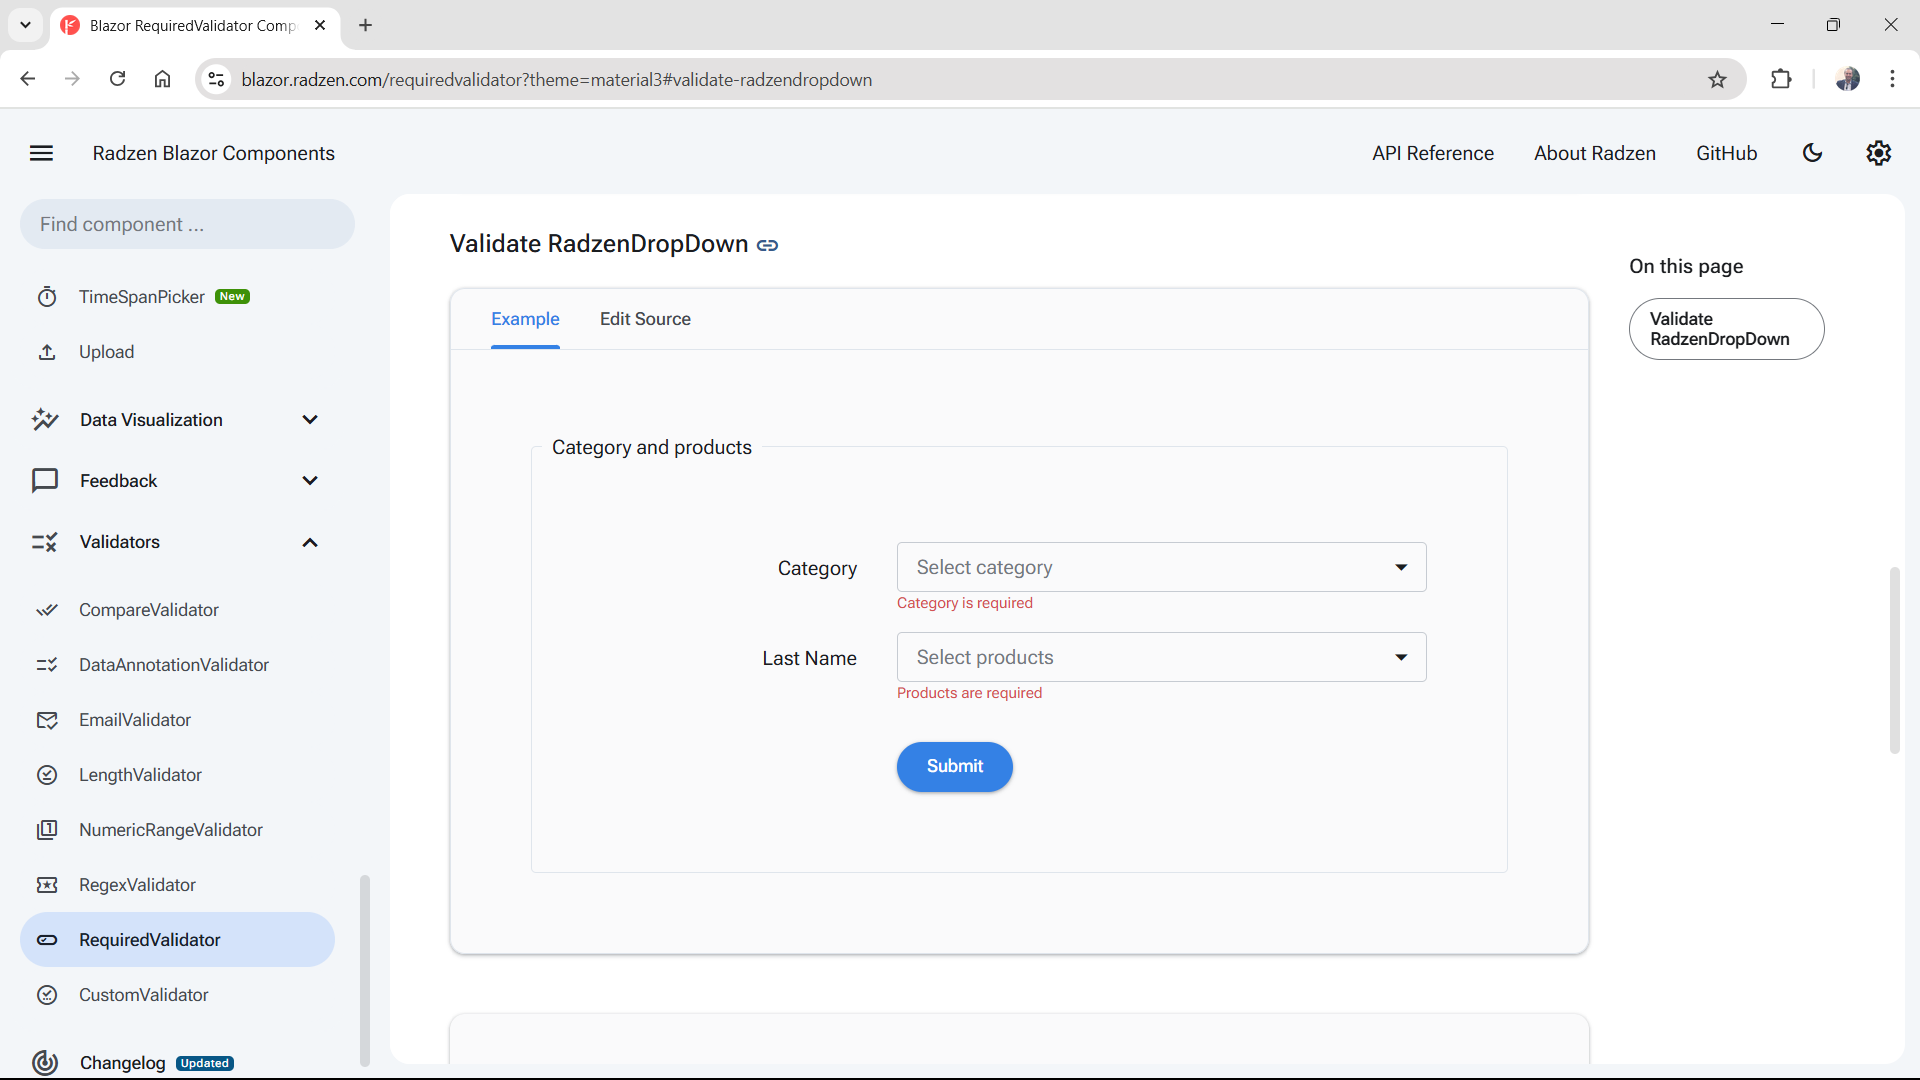Switch to the Example tab
This screenshot has width=1920, height=1080.
tap(525, 319)
